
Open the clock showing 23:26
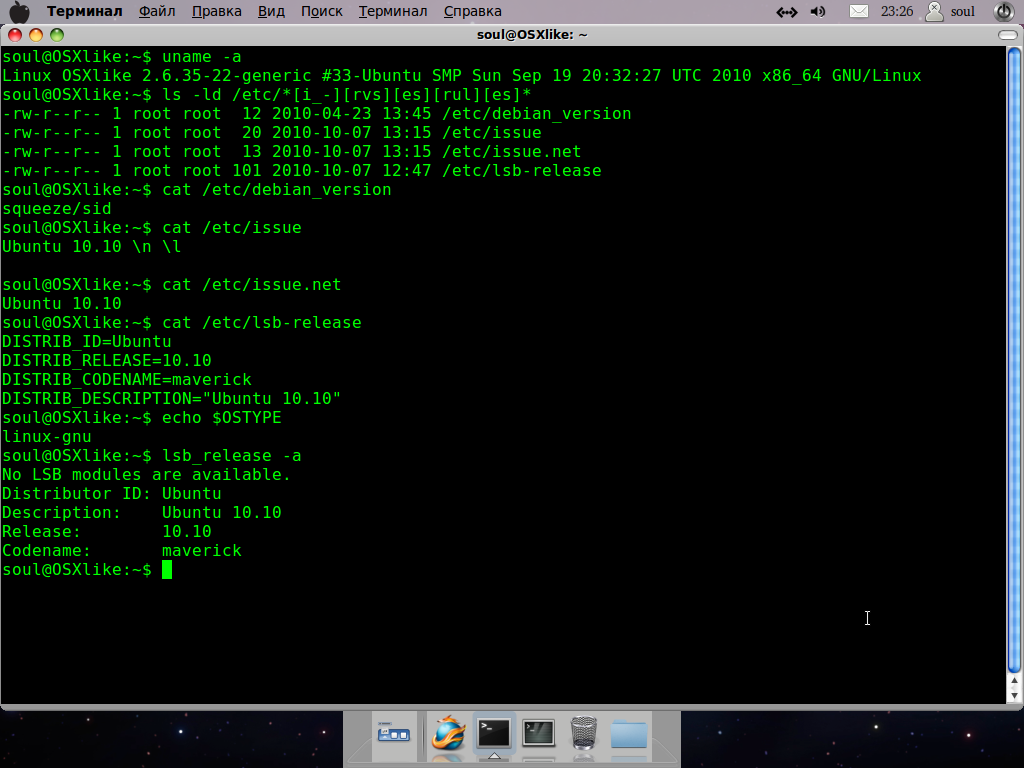click(x=897, y=12)
